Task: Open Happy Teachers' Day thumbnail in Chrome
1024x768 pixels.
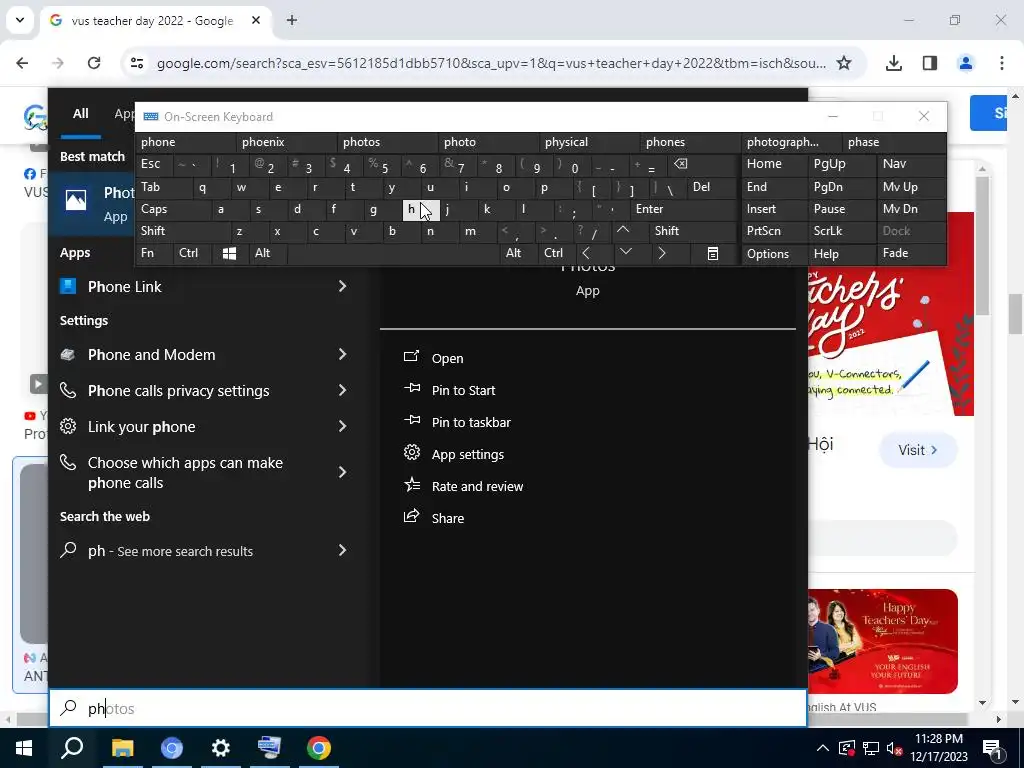Action: (883, 641)
